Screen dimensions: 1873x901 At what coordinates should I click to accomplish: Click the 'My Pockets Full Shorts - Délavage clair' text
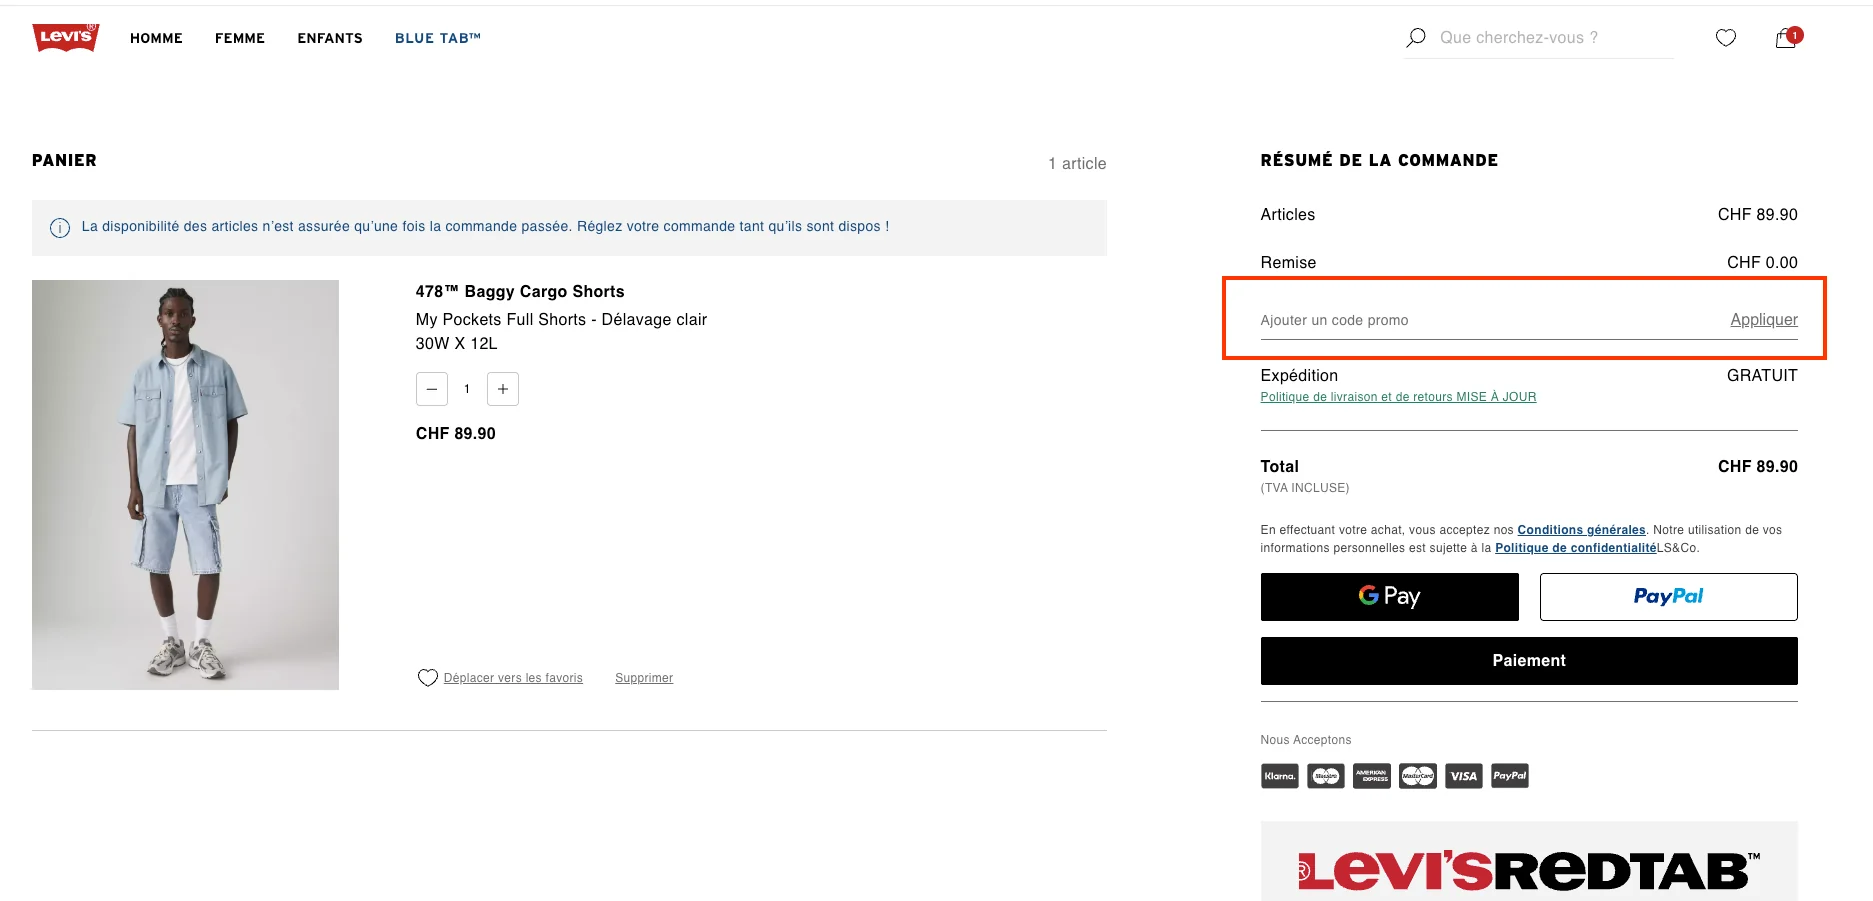pos(561,320)
